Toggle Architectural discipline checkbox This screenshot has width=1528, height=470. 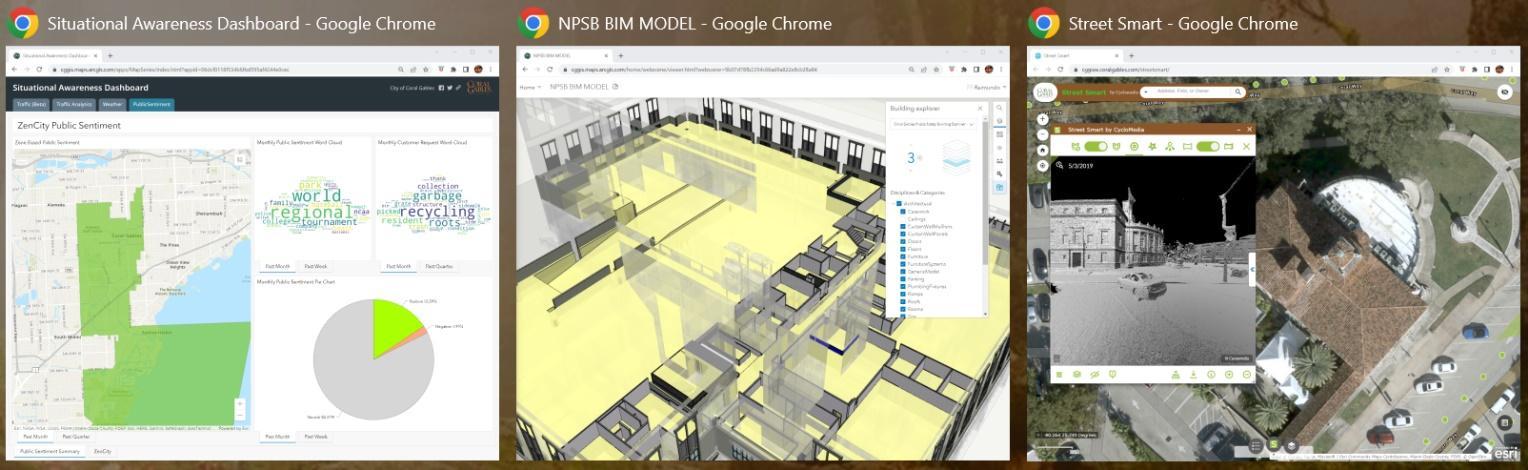click(899, 204)
